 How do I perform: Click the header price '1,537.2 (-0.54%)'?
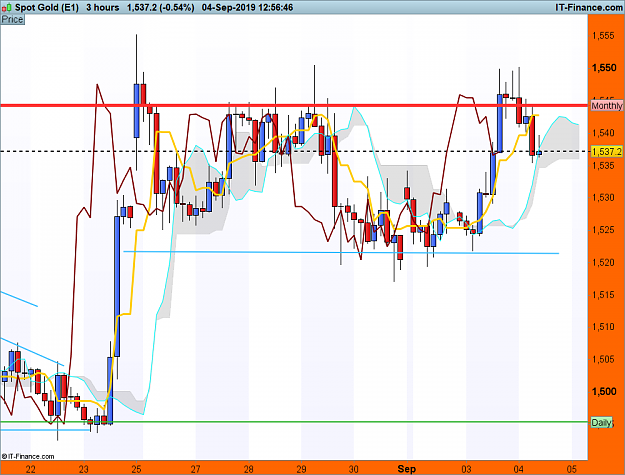161,8
